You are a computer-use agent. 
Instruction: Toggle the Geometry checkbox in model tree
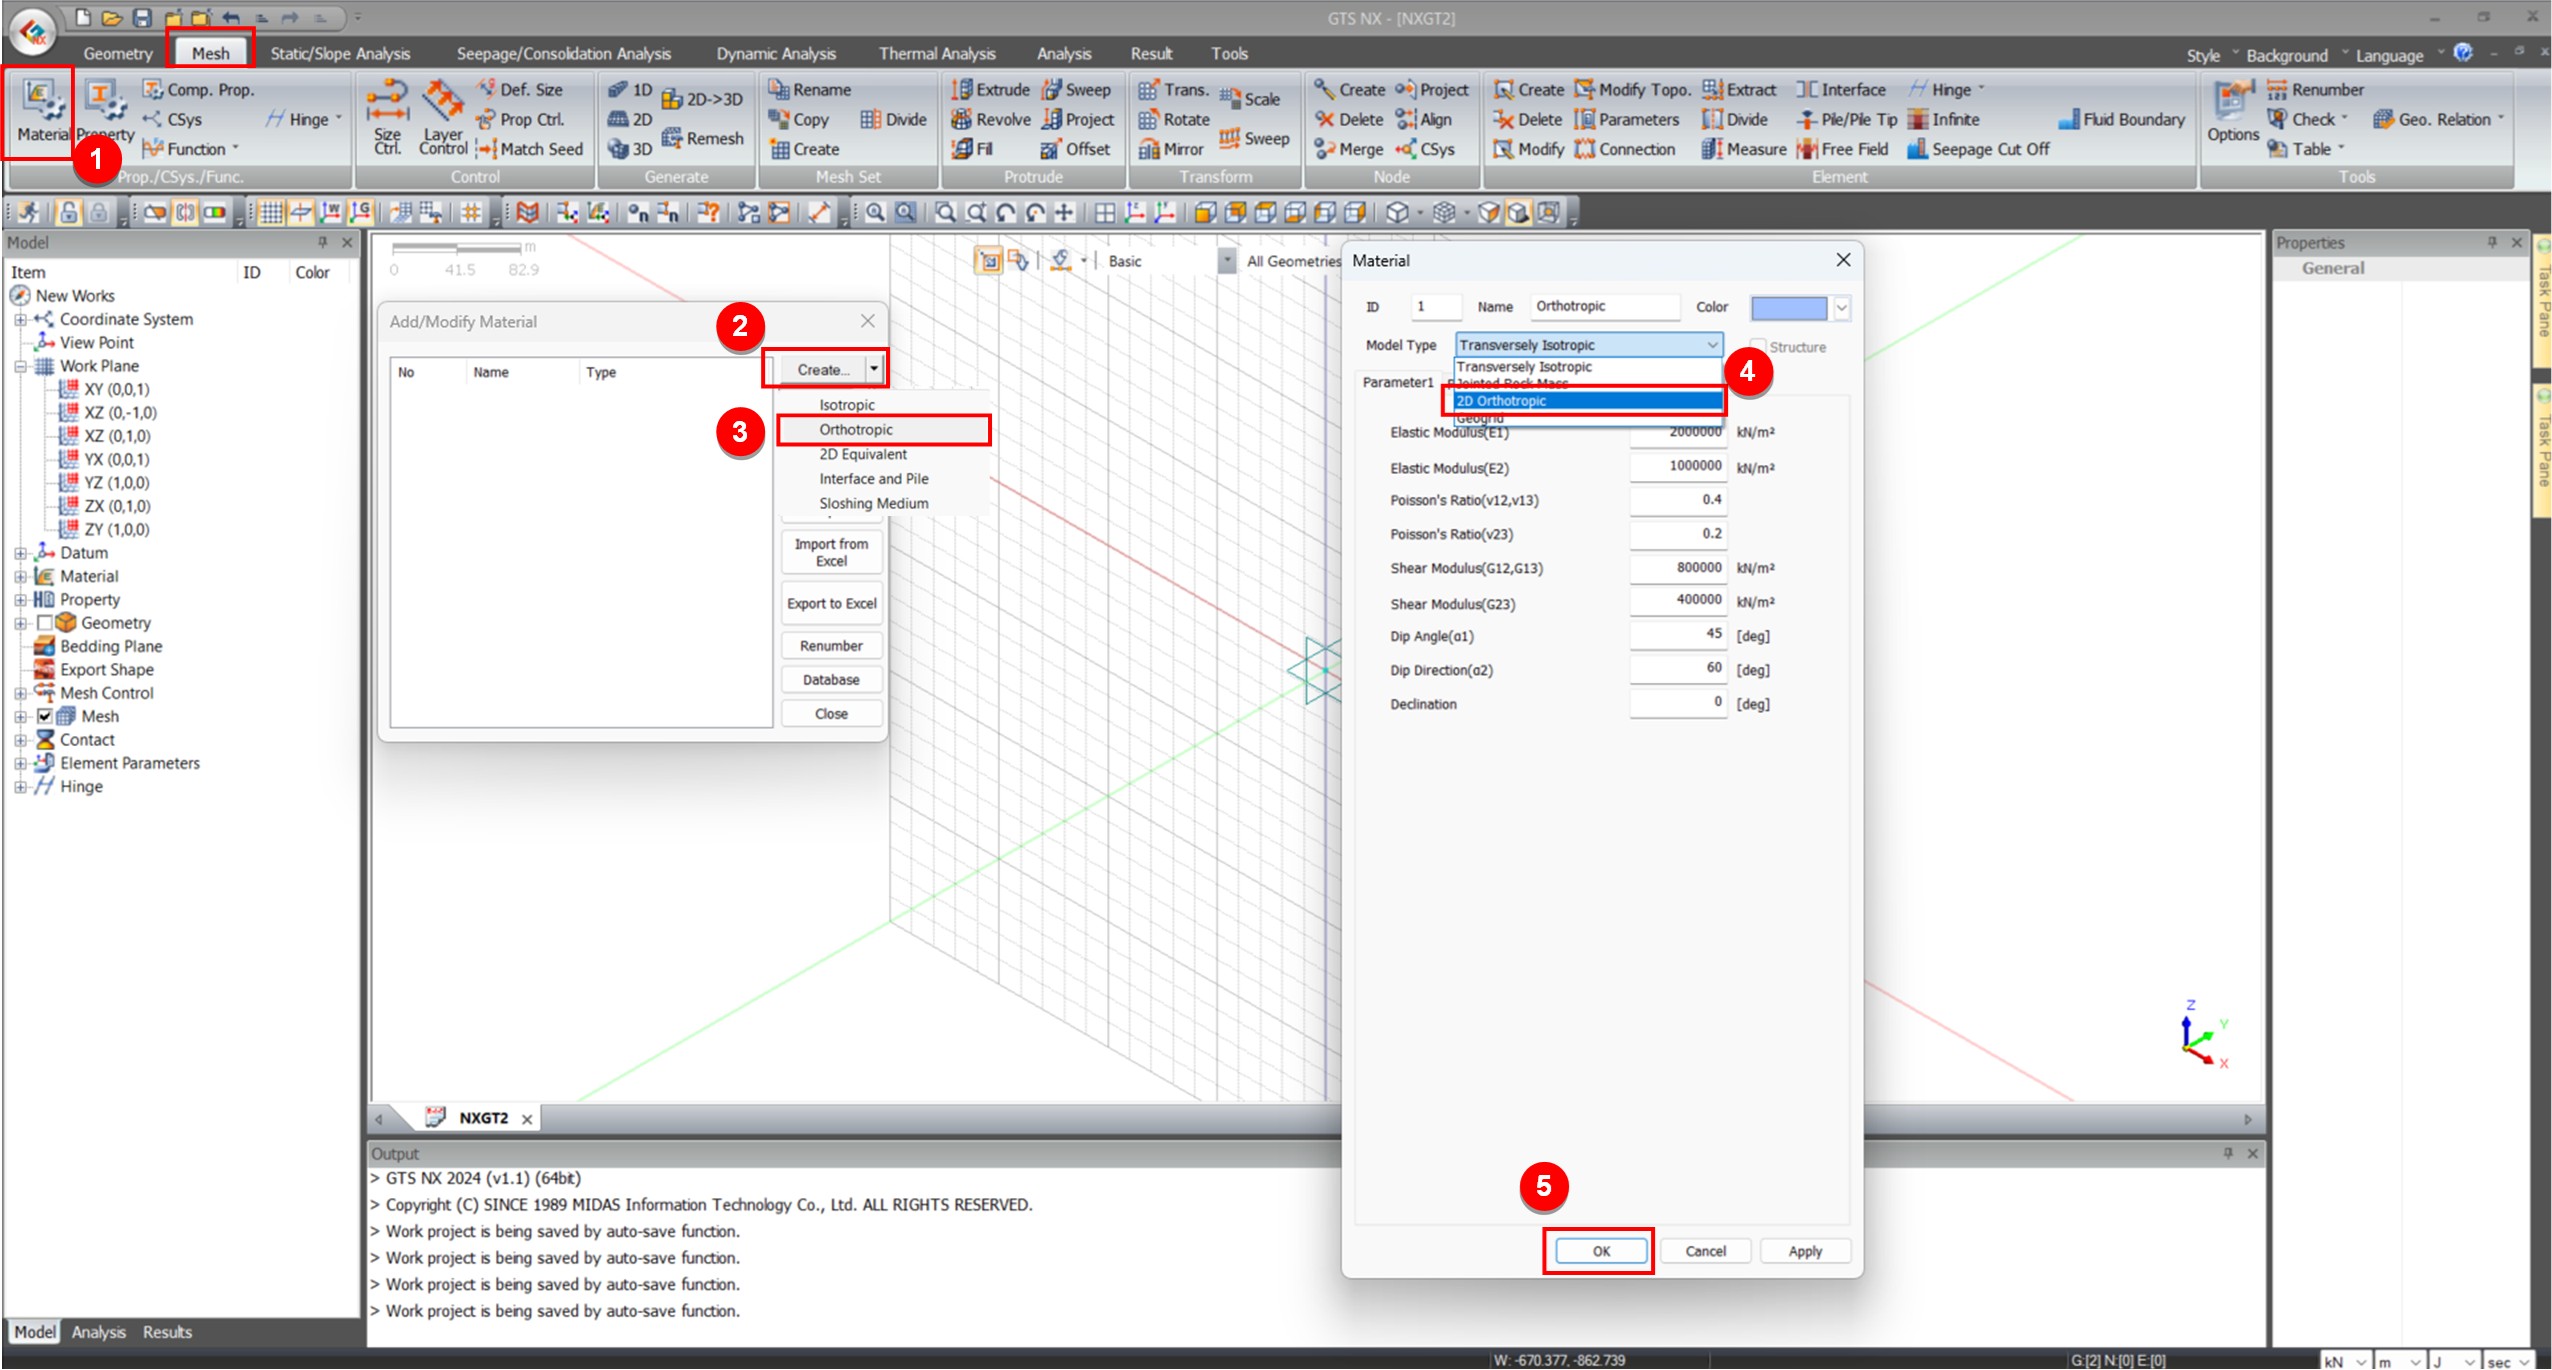[x=44, y=623]
